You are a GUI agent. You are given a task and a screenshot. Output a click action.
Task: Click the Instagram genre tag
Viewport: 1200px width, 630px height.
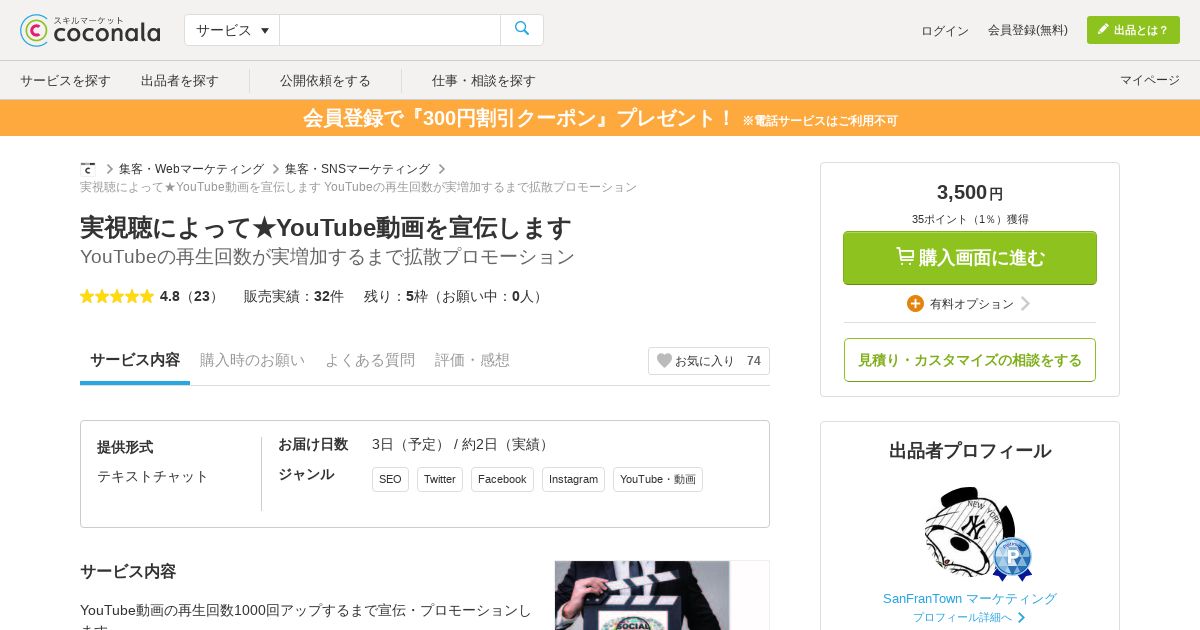point(573,479)
